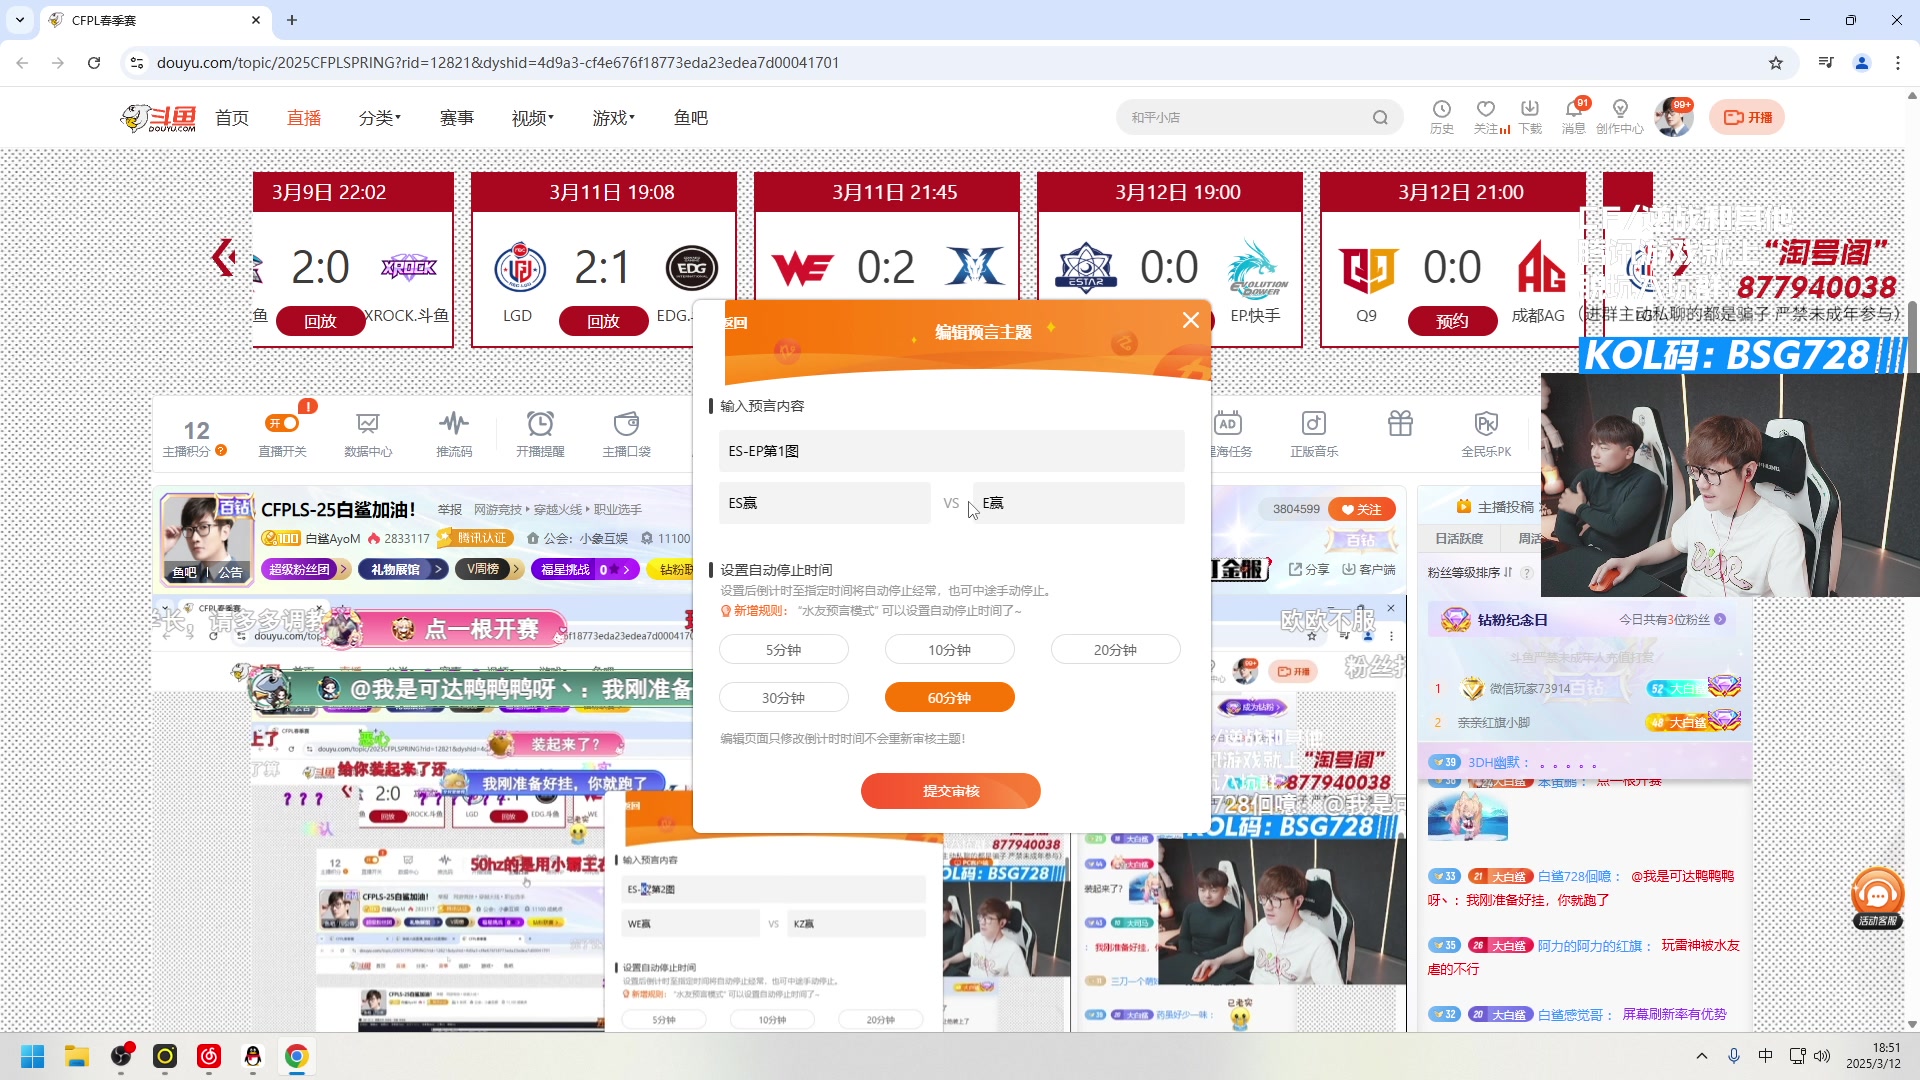Open 赛事 in navigation
The width and height of the screenshot is (1920, 1080).
[x=457, y=118]
